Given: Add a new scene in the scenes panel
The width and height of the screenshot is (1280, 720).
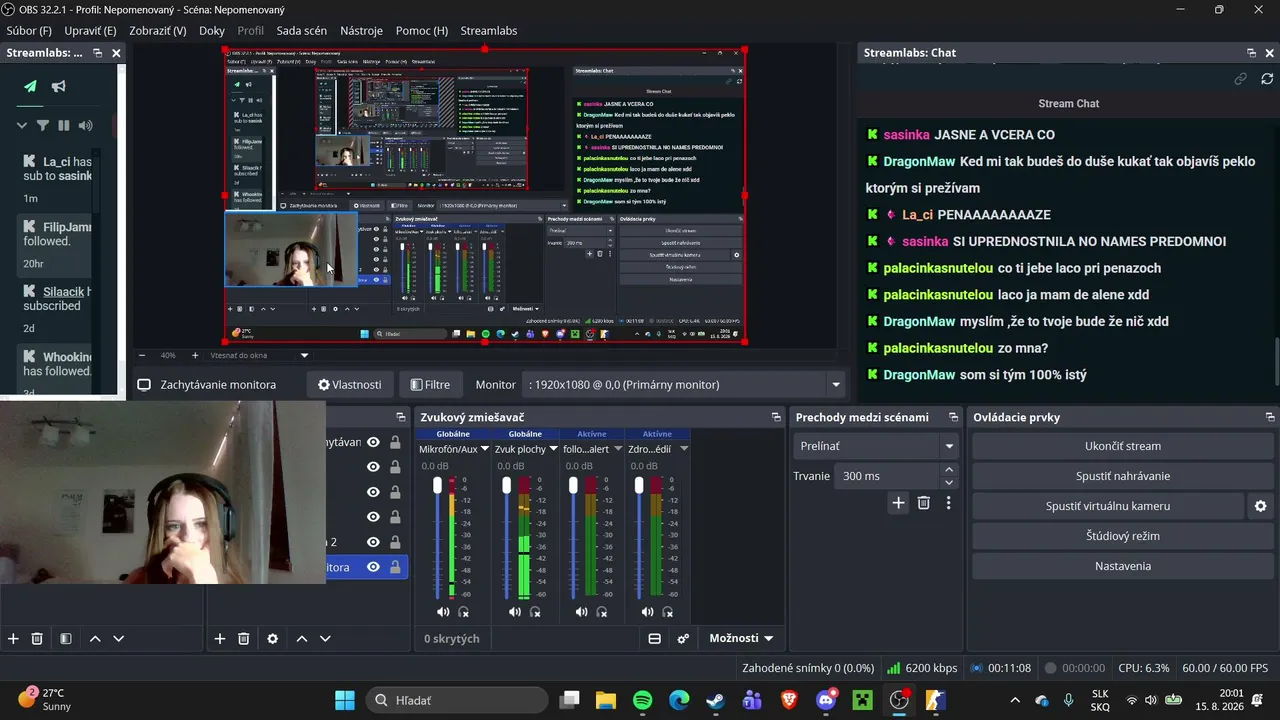Looking at the screenshot, I should click(x=13, y=639).
